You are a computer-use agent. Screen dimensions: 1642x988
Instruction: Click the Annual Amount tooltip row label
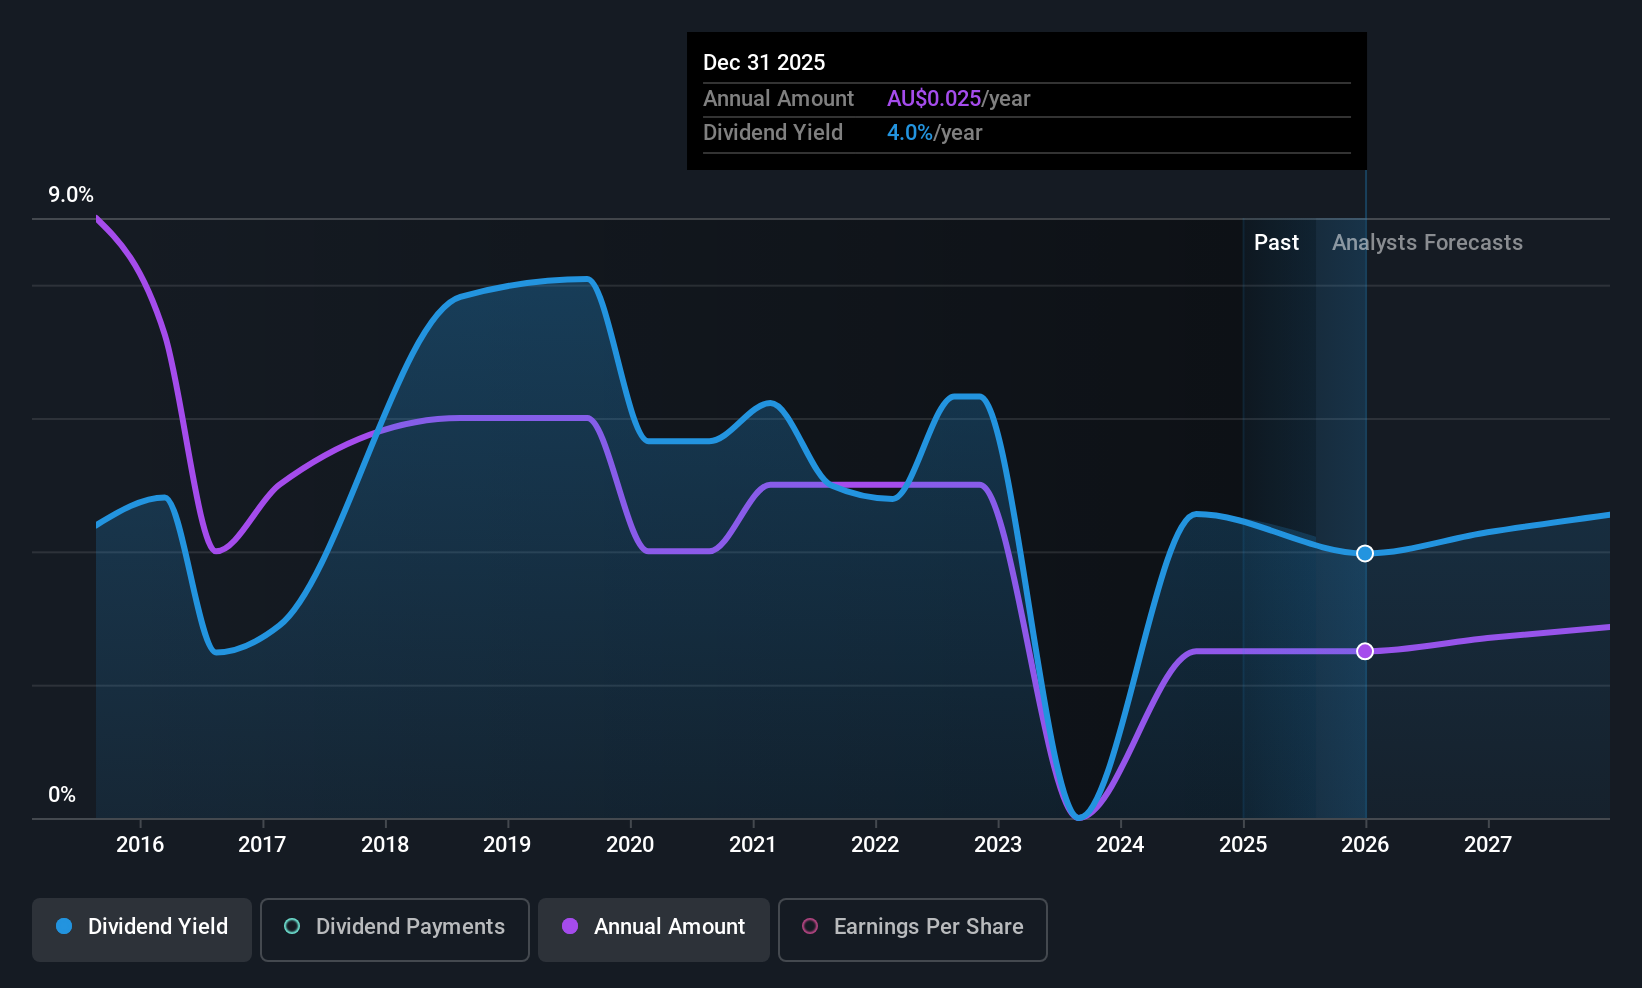pos(778,98)
